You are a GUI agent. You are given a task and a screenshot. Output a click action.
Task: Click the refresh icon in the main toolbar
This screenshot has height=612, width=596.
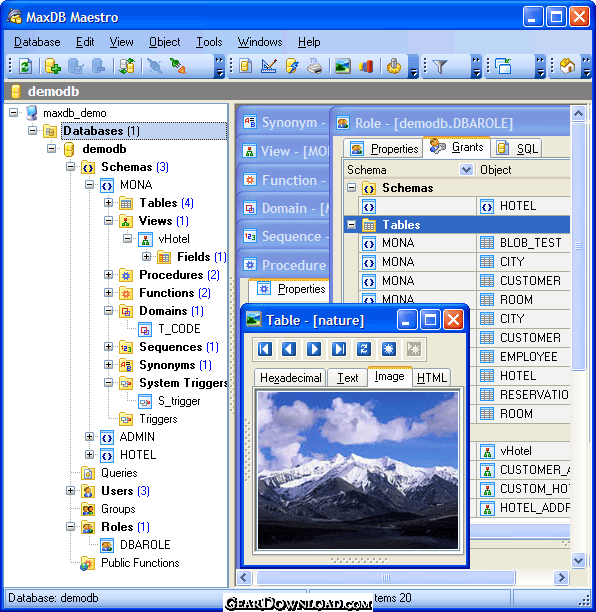[x=25, y=66]
